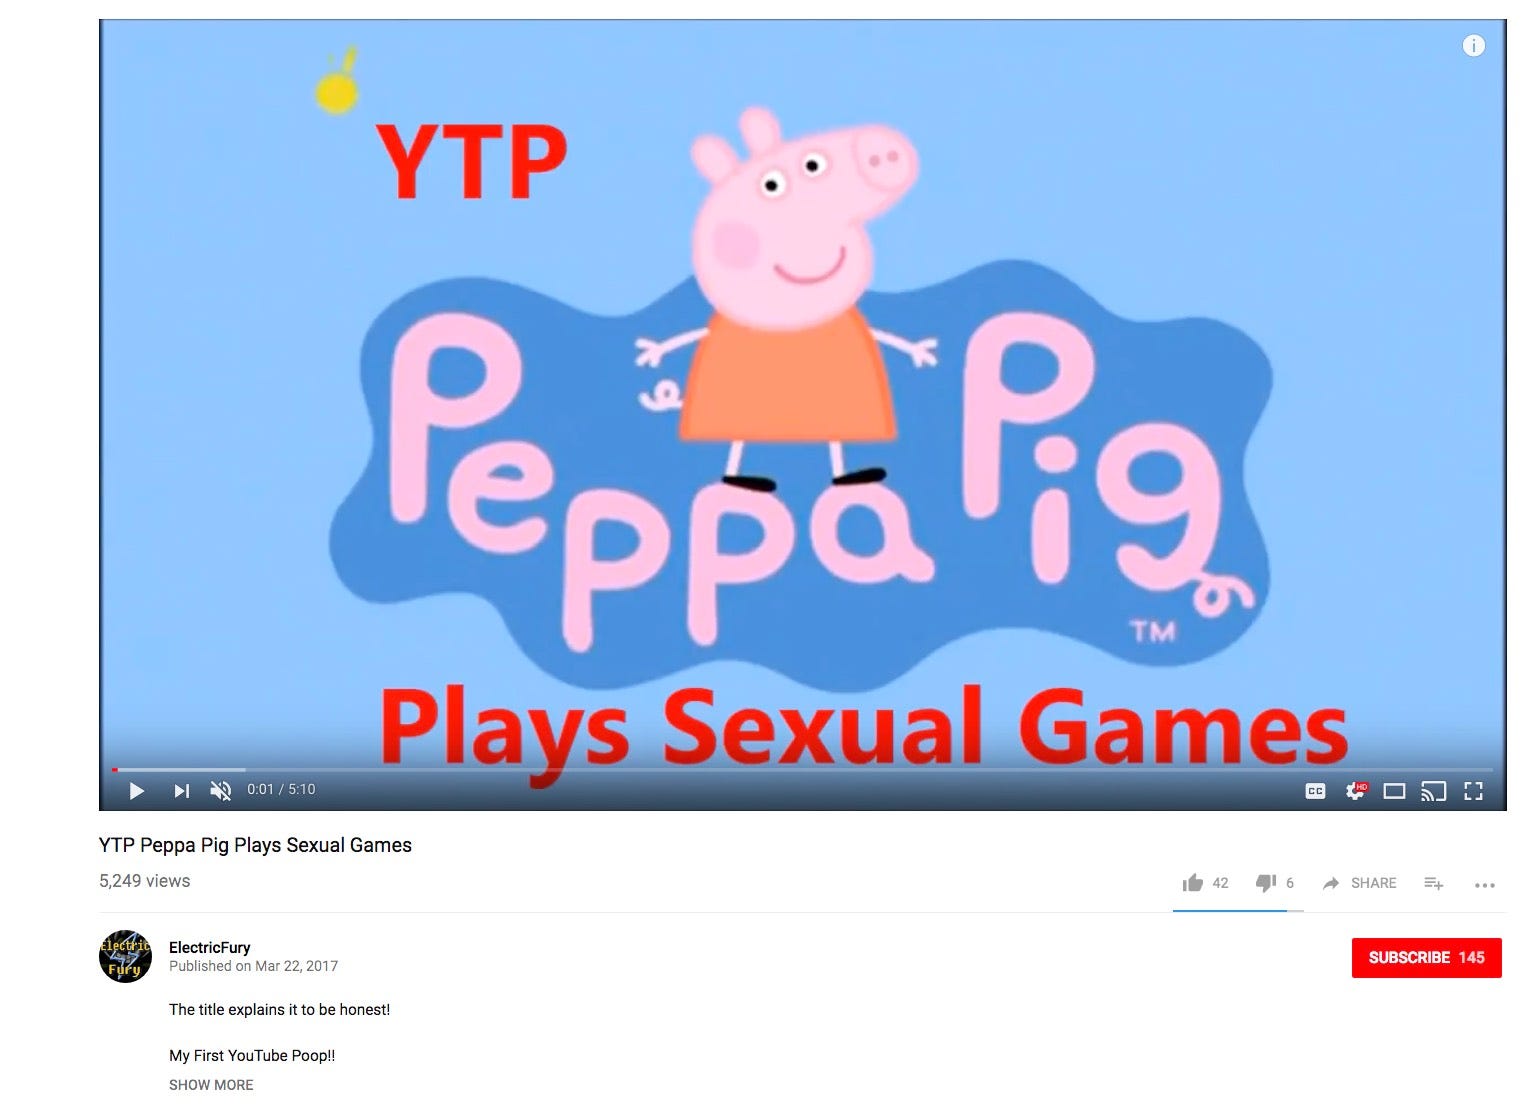The image size is (1532, 1105).
Task: Toggle closed captions
Action: point(1315,791)
